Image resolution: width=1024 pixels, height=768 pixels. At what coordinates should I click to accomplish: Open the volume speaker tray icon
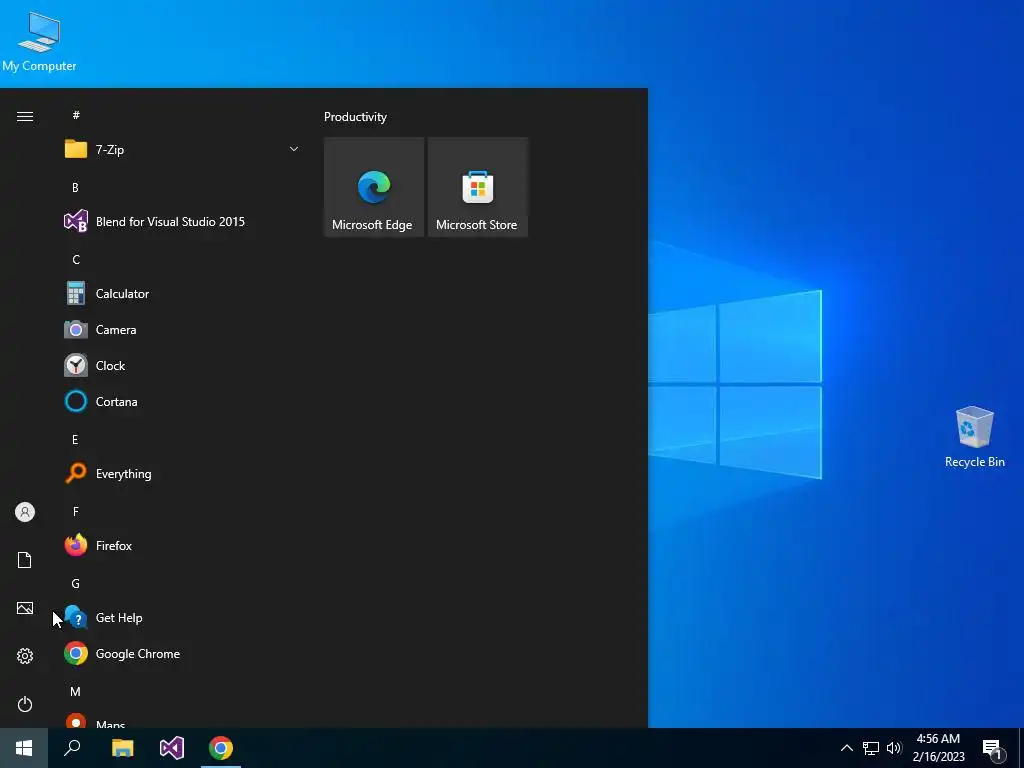(894, 748)
